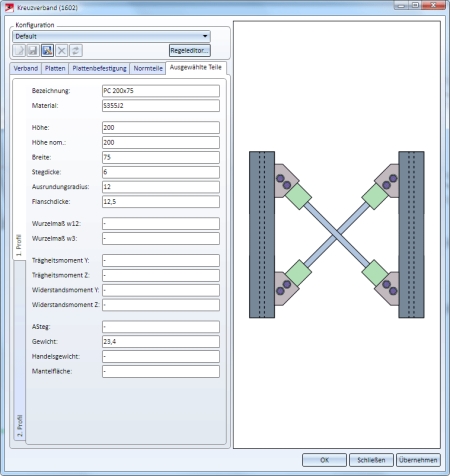Image resolution: width=450 pixels, height=476 pixels.
Task: Click the Stegdicke field showing 6
Action: click(161, 172)
